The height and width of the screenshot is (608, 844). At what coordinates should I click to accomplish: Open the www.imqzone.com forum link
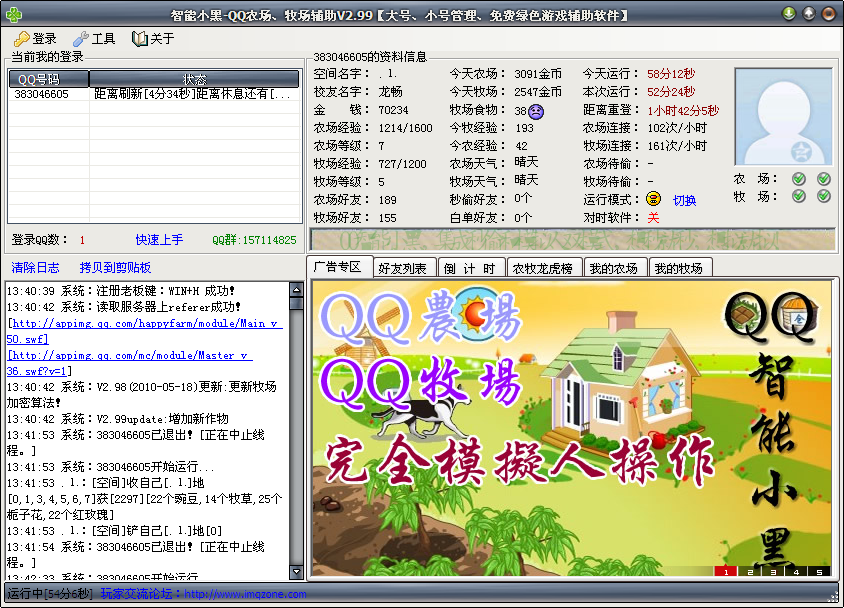pos(245,594)
